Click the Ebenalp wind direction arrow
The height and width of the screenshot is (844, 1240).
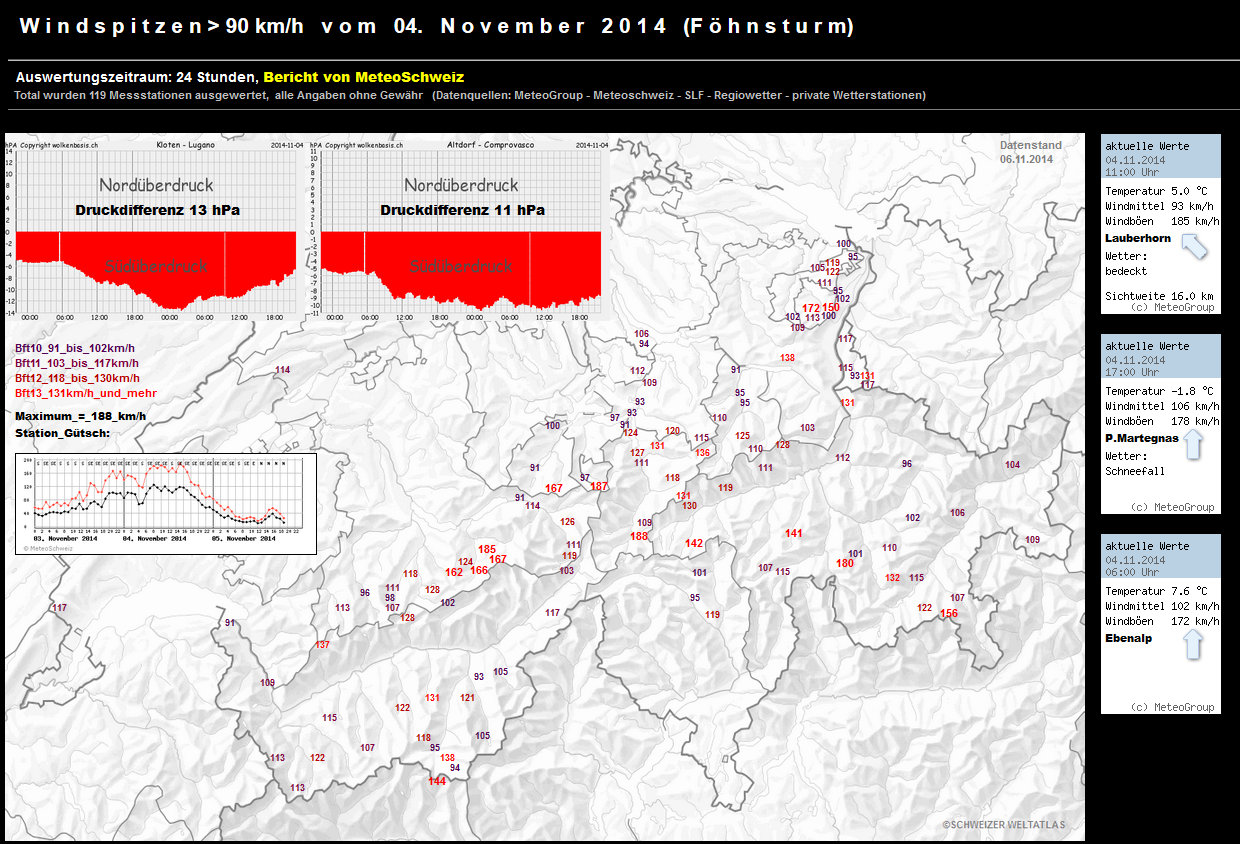pyautogui.click(x=1193, y=642)
